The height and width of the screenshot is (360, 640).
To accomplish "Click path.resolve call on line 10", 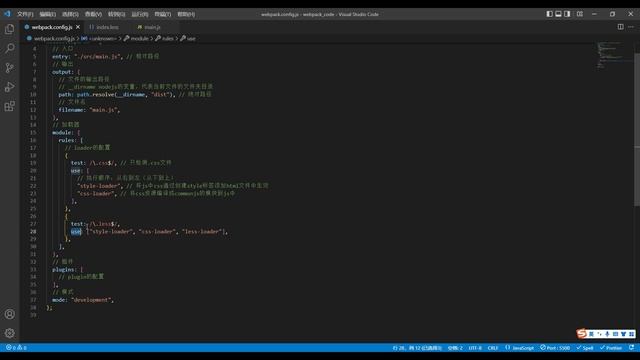I will pyautogui.click(x=96, y=94).
